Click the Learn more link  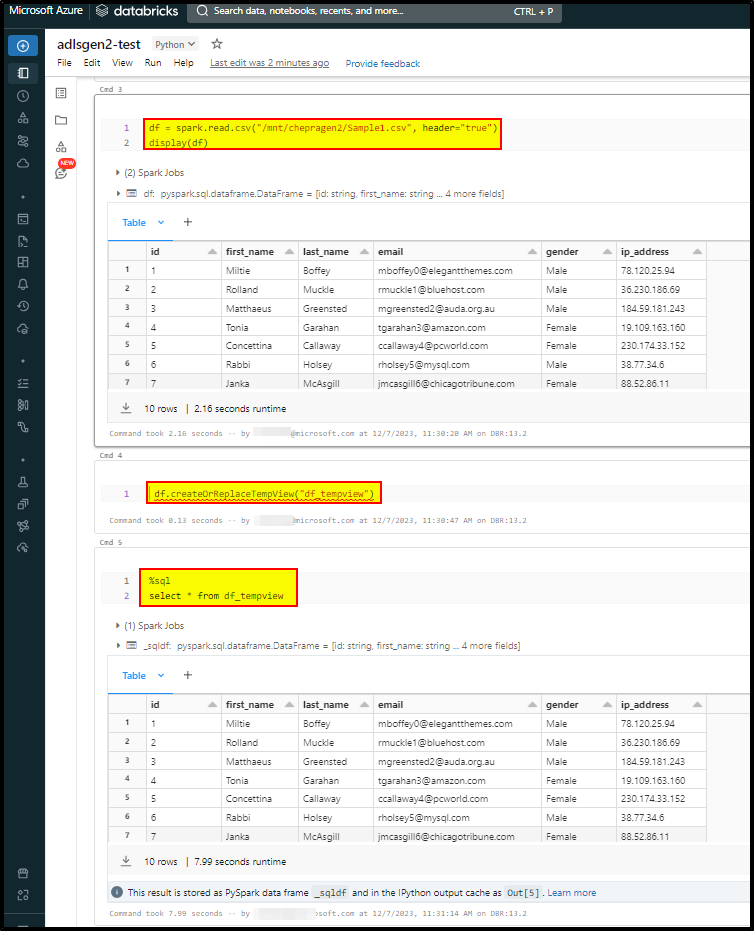click(x=572, y=893)
